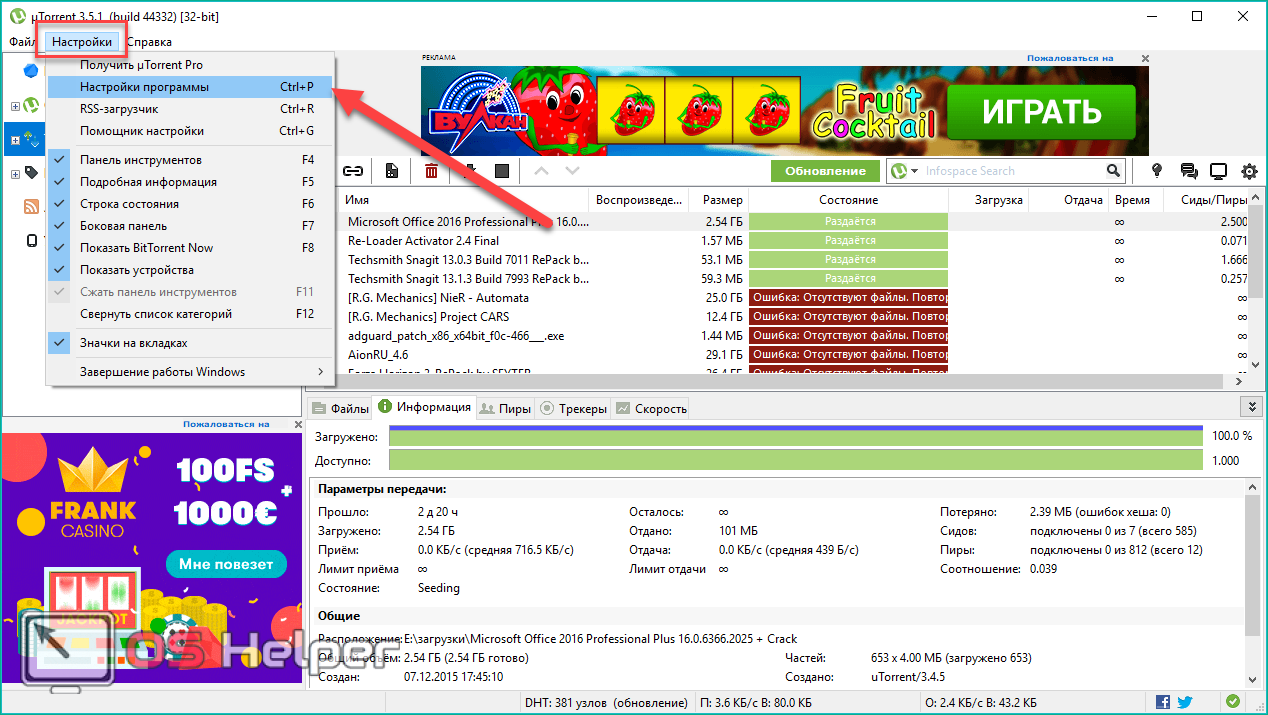This screenshot has height=715, width=1268.
Task: Click the Infospace Search input field
Action: click(1010, 171)
